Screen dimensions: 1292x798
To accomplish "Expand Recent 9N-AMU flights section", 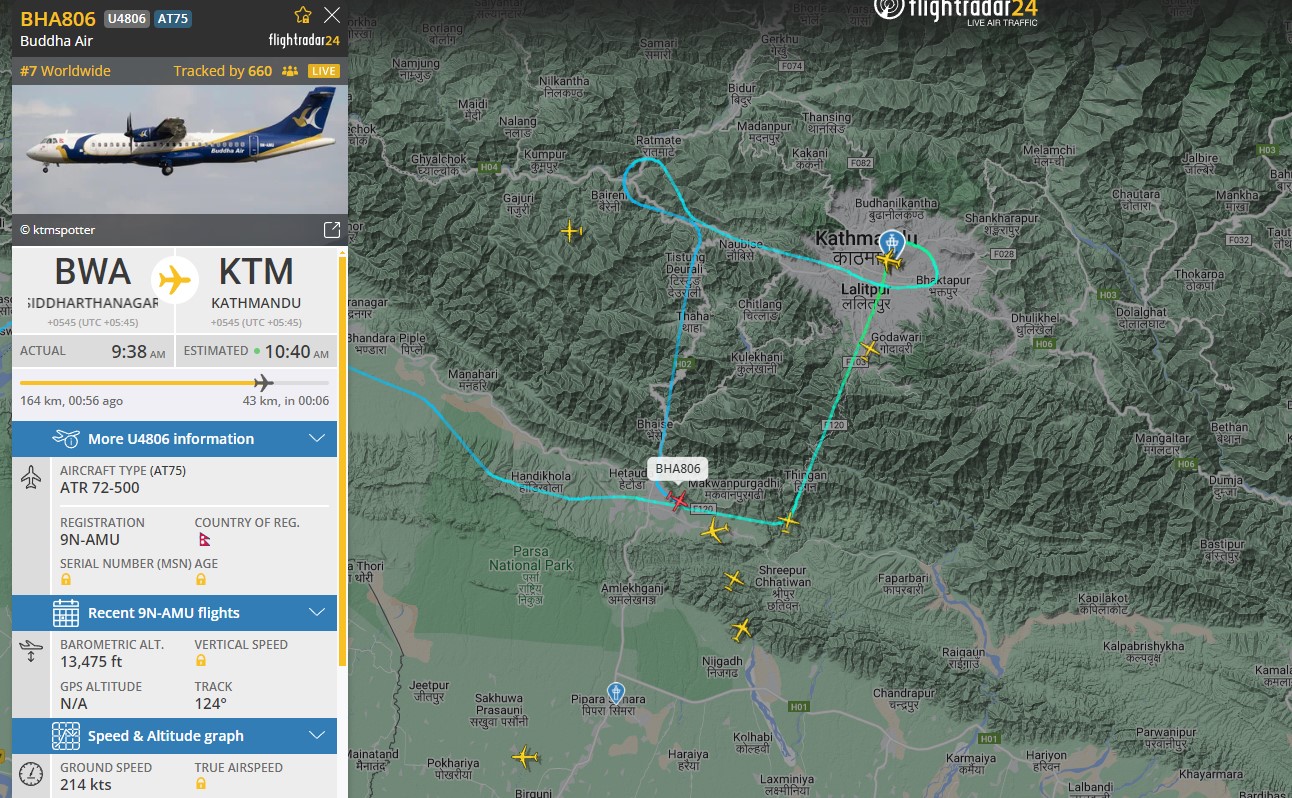I will point(175,613).
